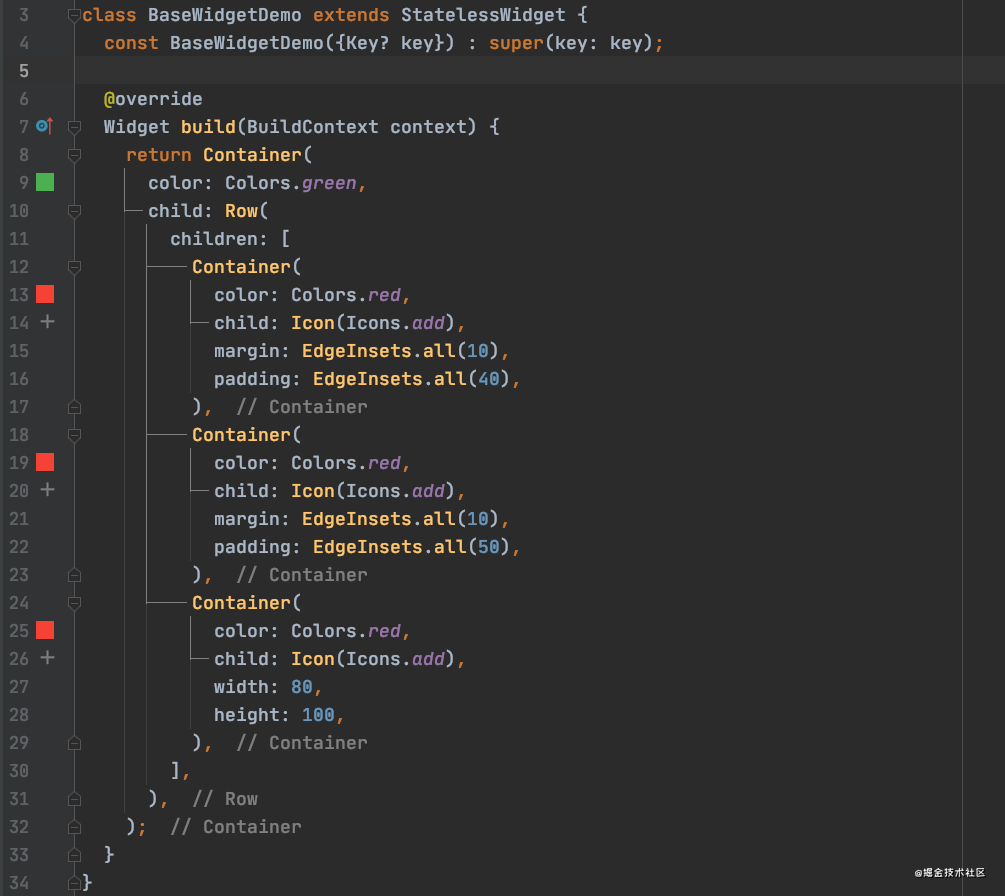Click the height value 100
The height and width of the screenshot is (896, 1005).
tap(318, 715)
